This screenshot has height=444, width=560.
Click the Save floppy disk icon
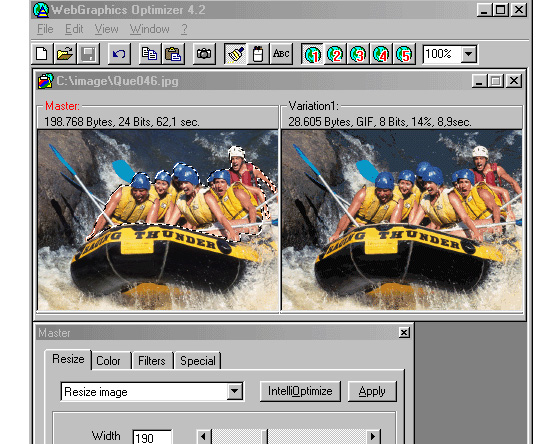[88, 54]
